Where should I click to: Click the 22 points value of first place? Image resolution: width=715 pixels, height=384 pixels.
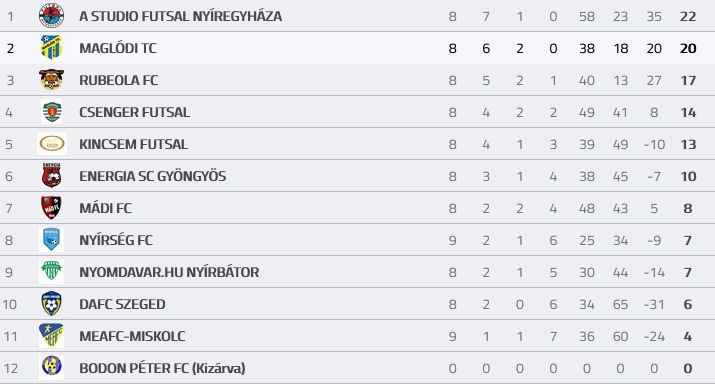pyautogui.click(x=688, y=16)
